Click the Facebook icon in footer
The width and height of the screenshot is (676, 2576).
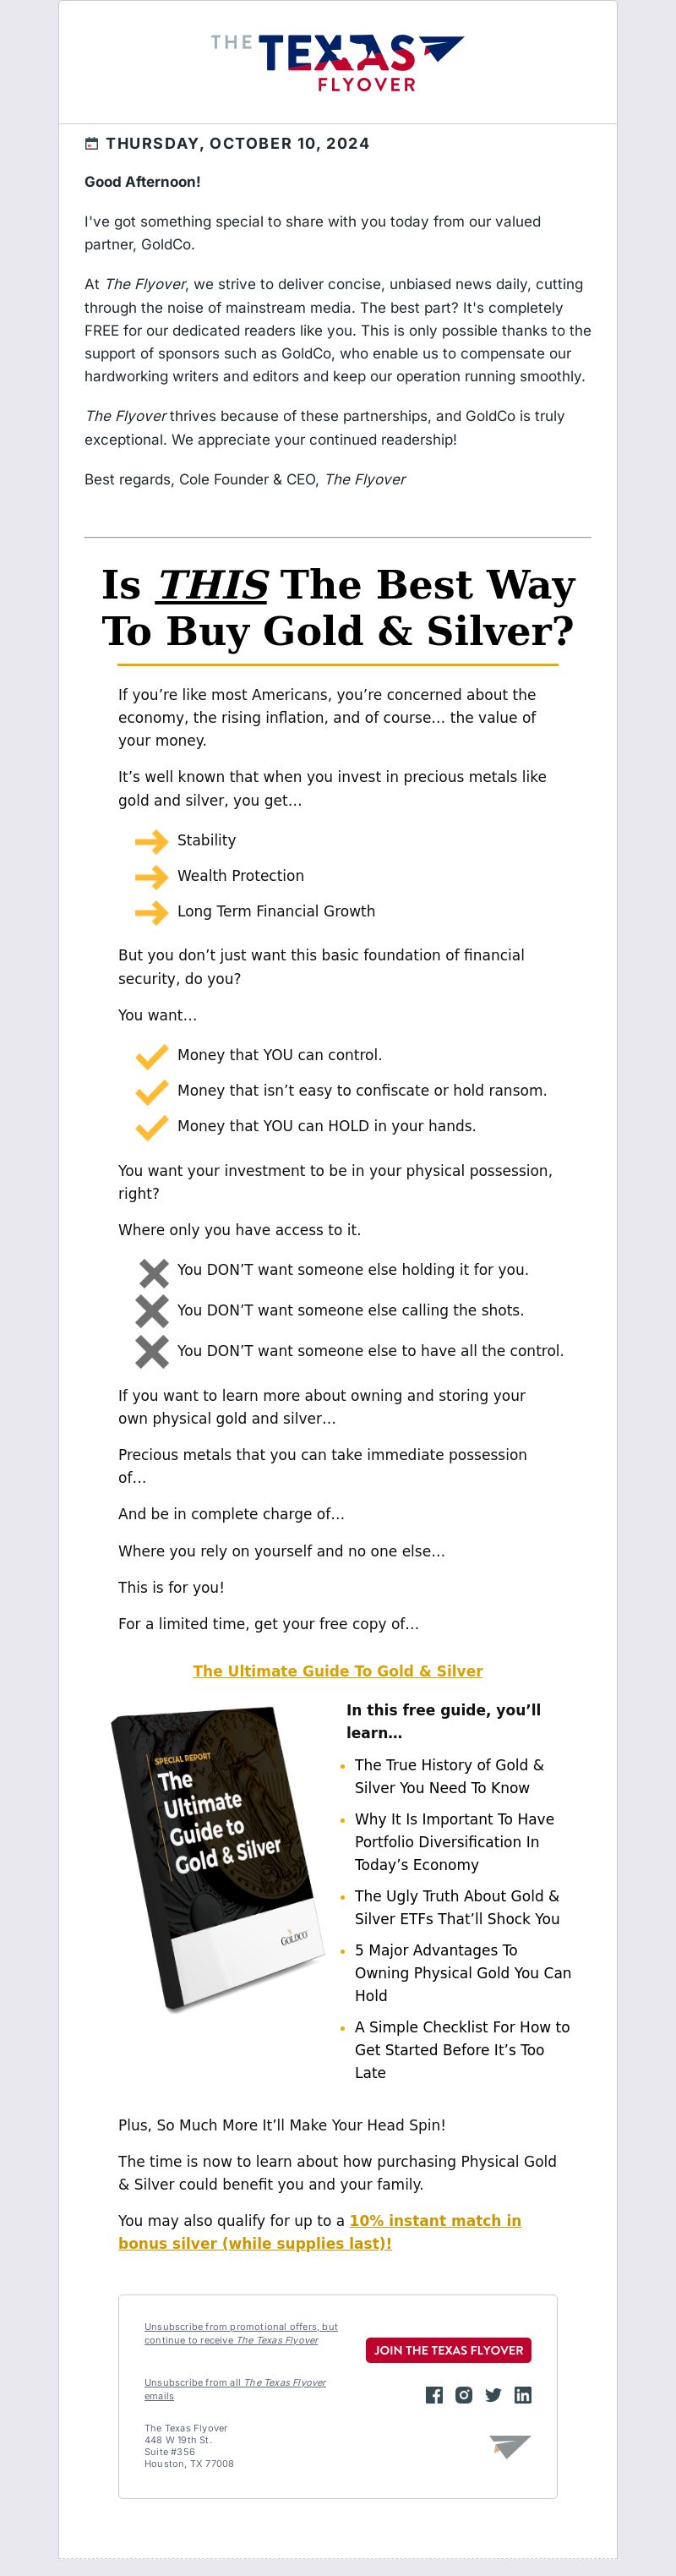434,2395
